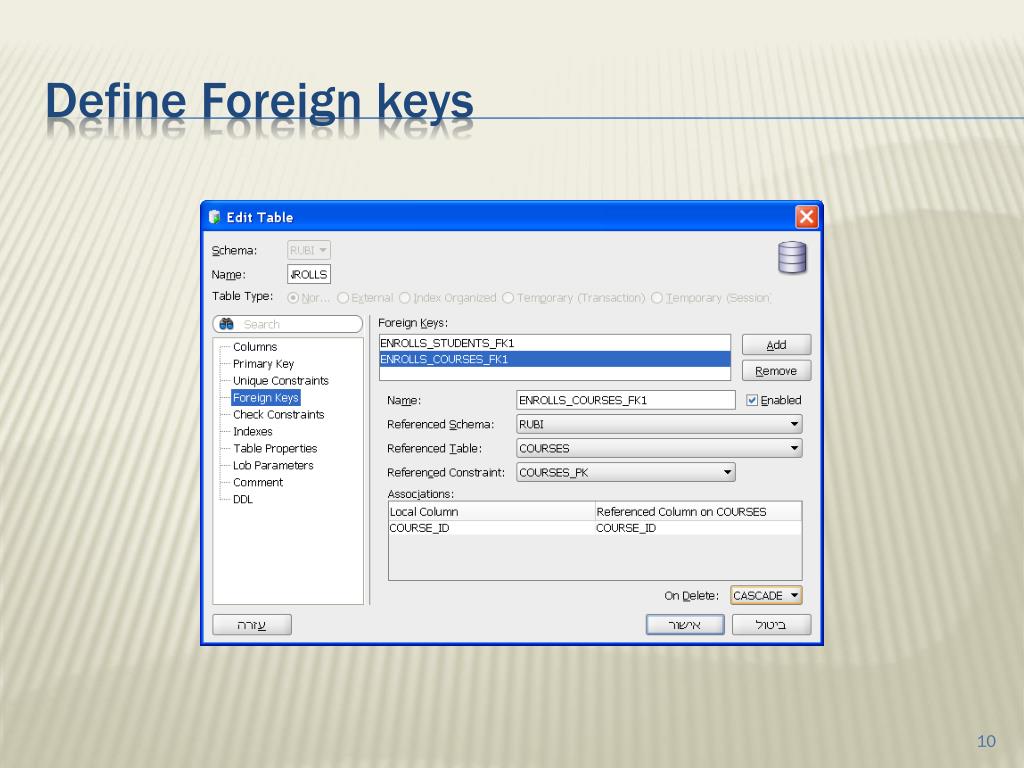Image resolution: width=1024 pixels, height=768 pixels.
Task: Click the Add foreign key button
Action: point(776,345)
